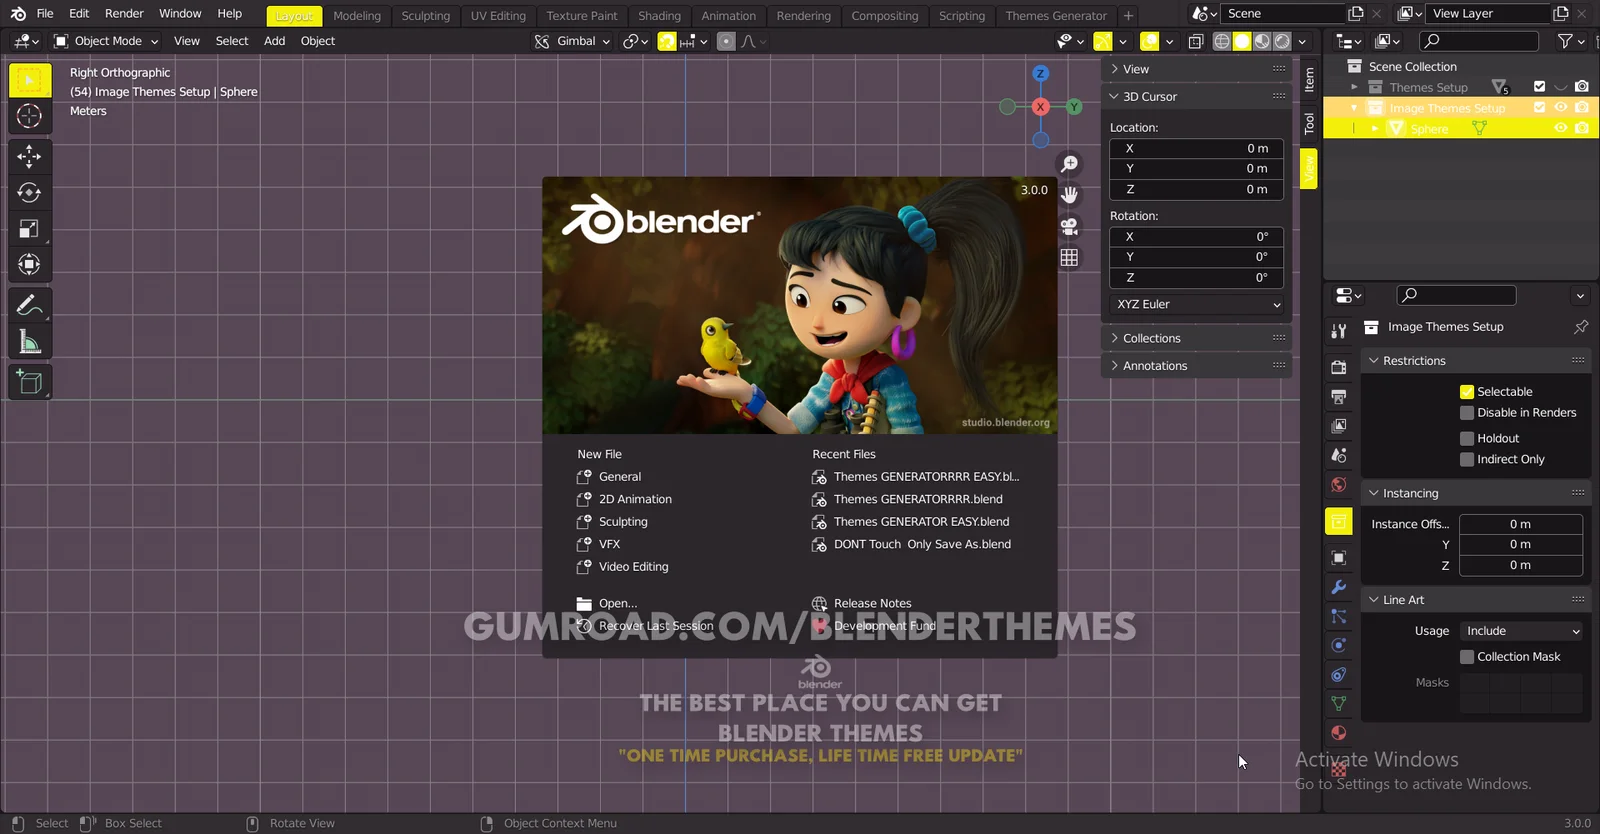Expand the Collections panel

pyautogui.click(x=1197, y=338)
